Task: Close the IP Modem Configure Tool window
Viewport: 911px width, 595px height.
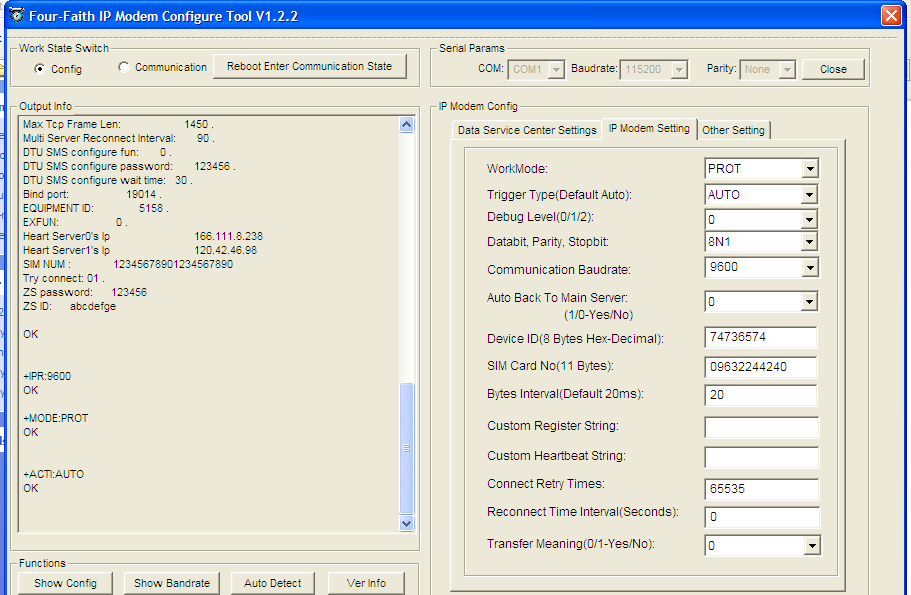Action: [891, 15]
